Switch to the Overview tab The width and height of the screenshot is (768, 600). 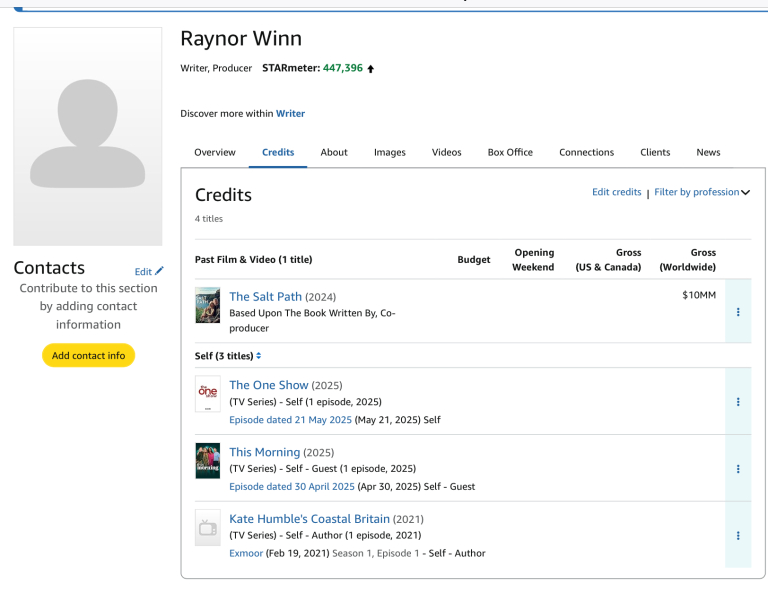point(215,152)
